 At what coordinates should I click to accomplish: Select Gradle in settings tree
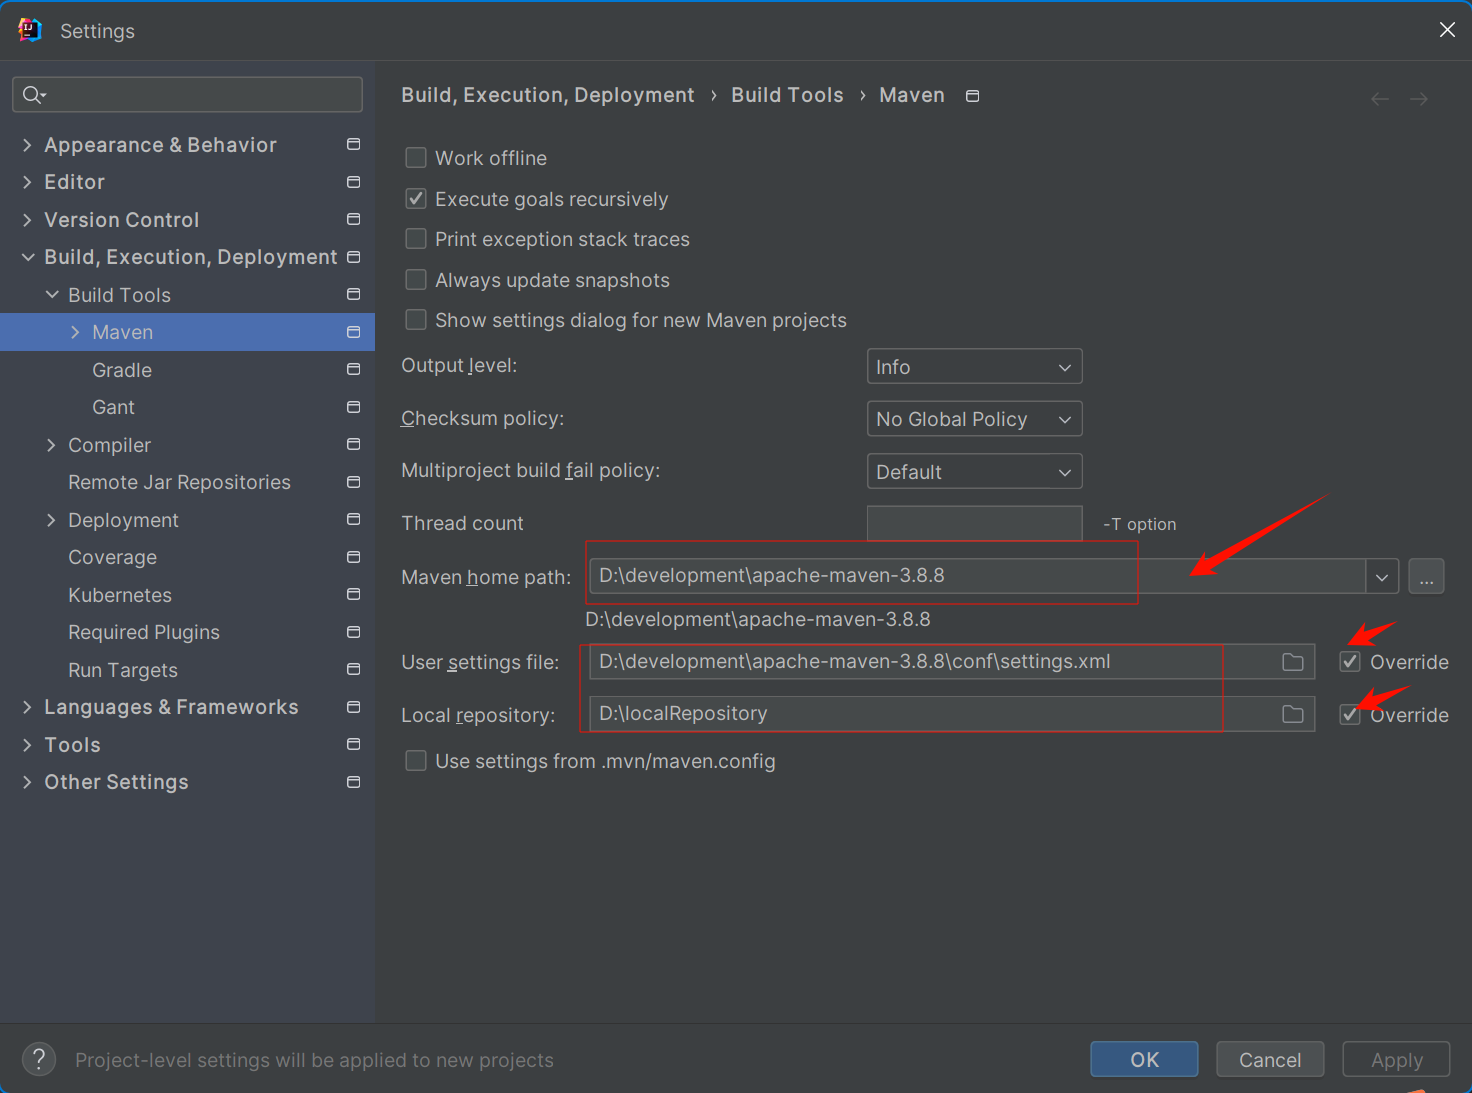coord(122,370)
